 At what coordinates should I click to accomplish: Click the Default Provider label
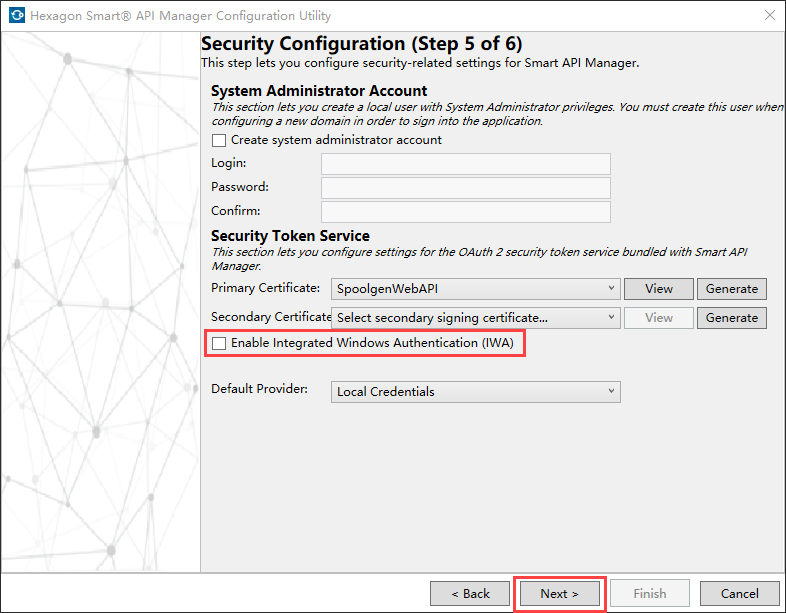(259, 388)
